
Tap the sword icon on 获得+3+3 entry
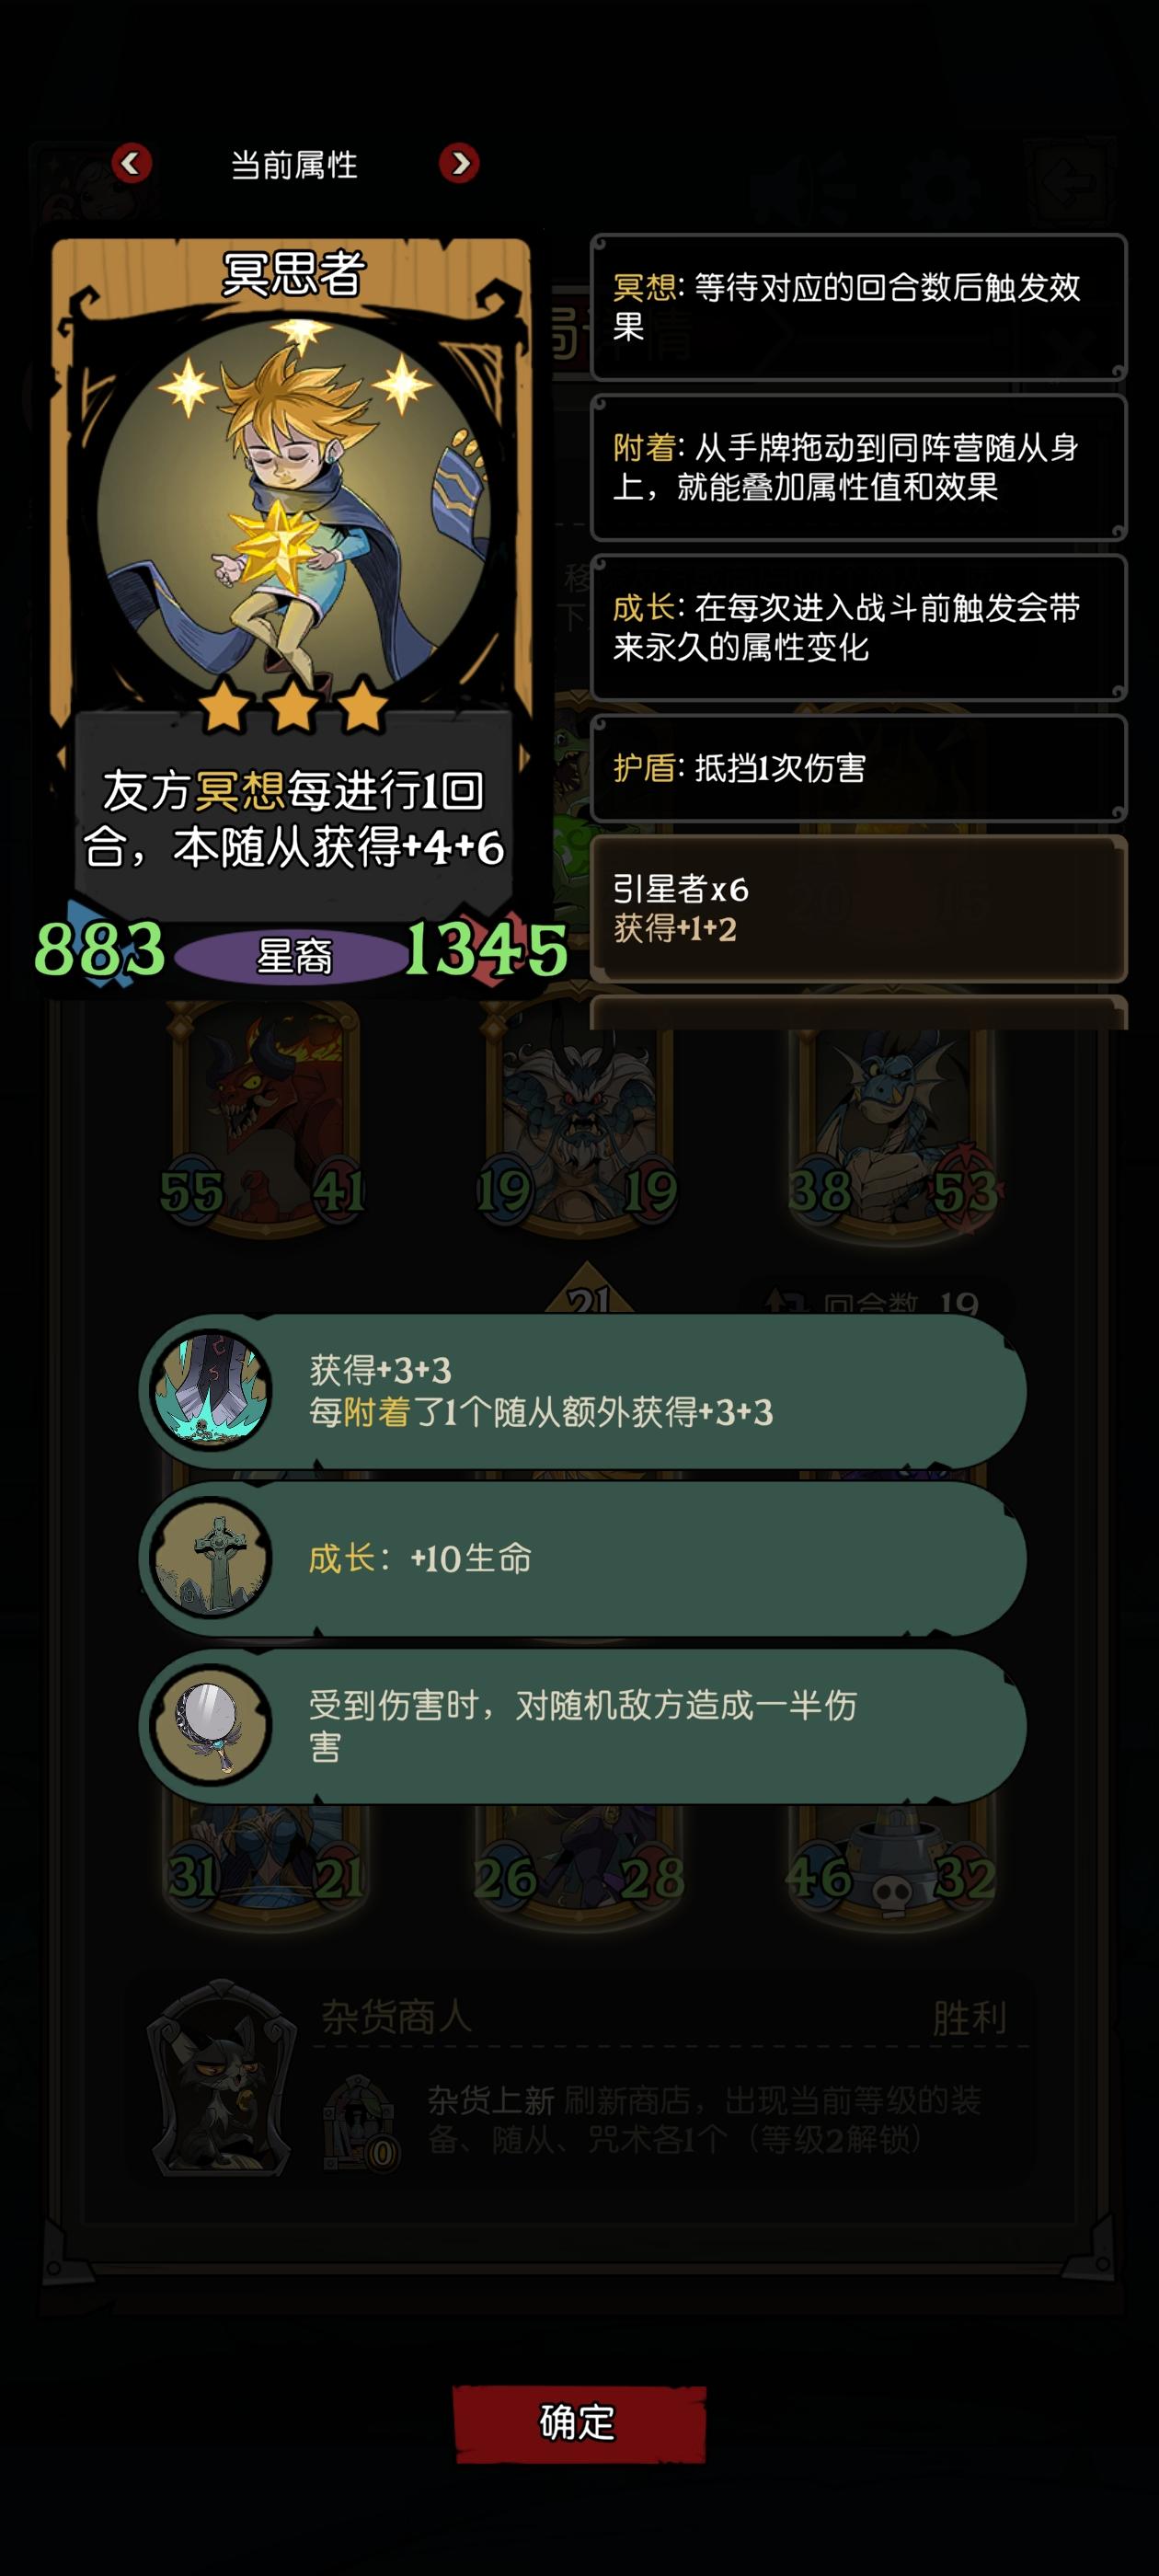click(x=211, y=1390)
